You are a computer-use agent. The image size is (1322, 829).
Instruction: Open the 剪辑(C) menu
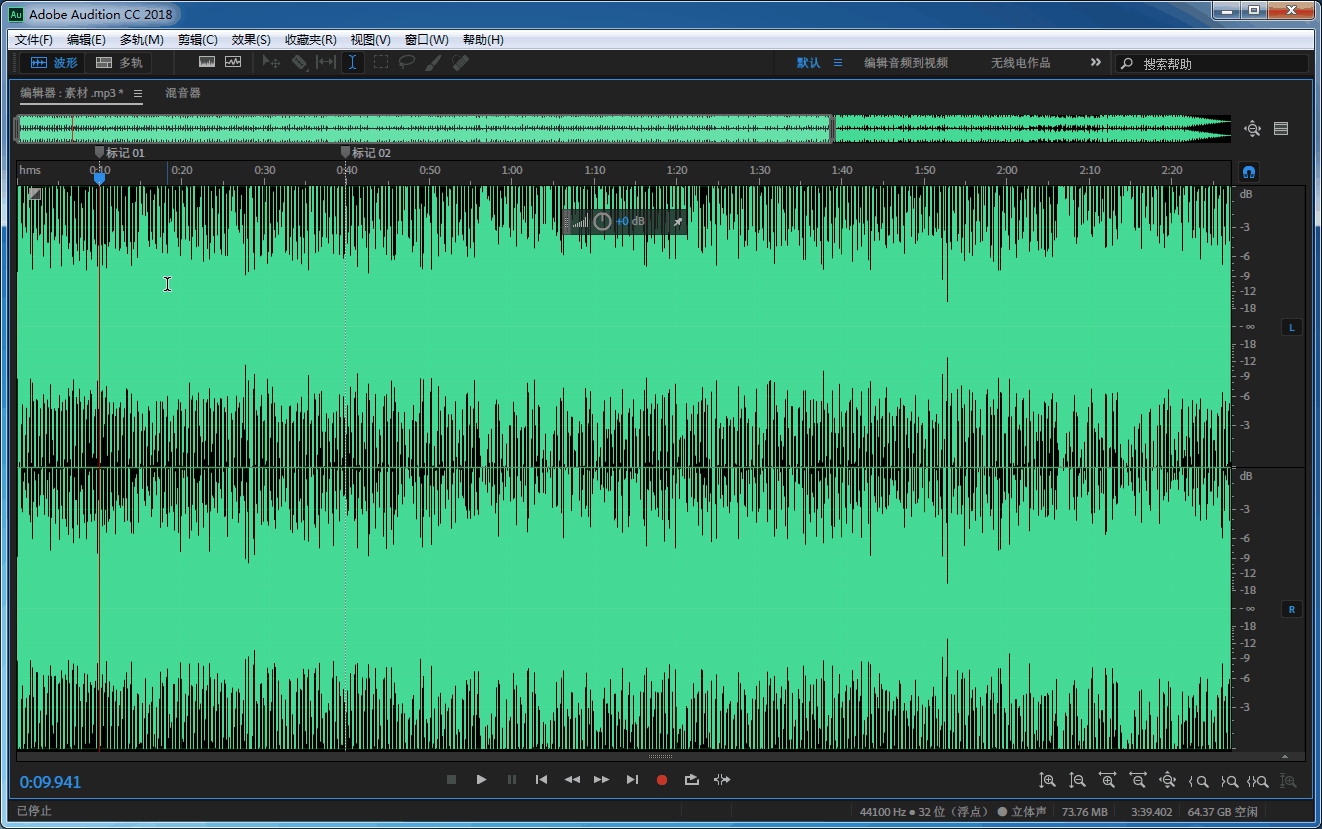[x=197, y=40]
